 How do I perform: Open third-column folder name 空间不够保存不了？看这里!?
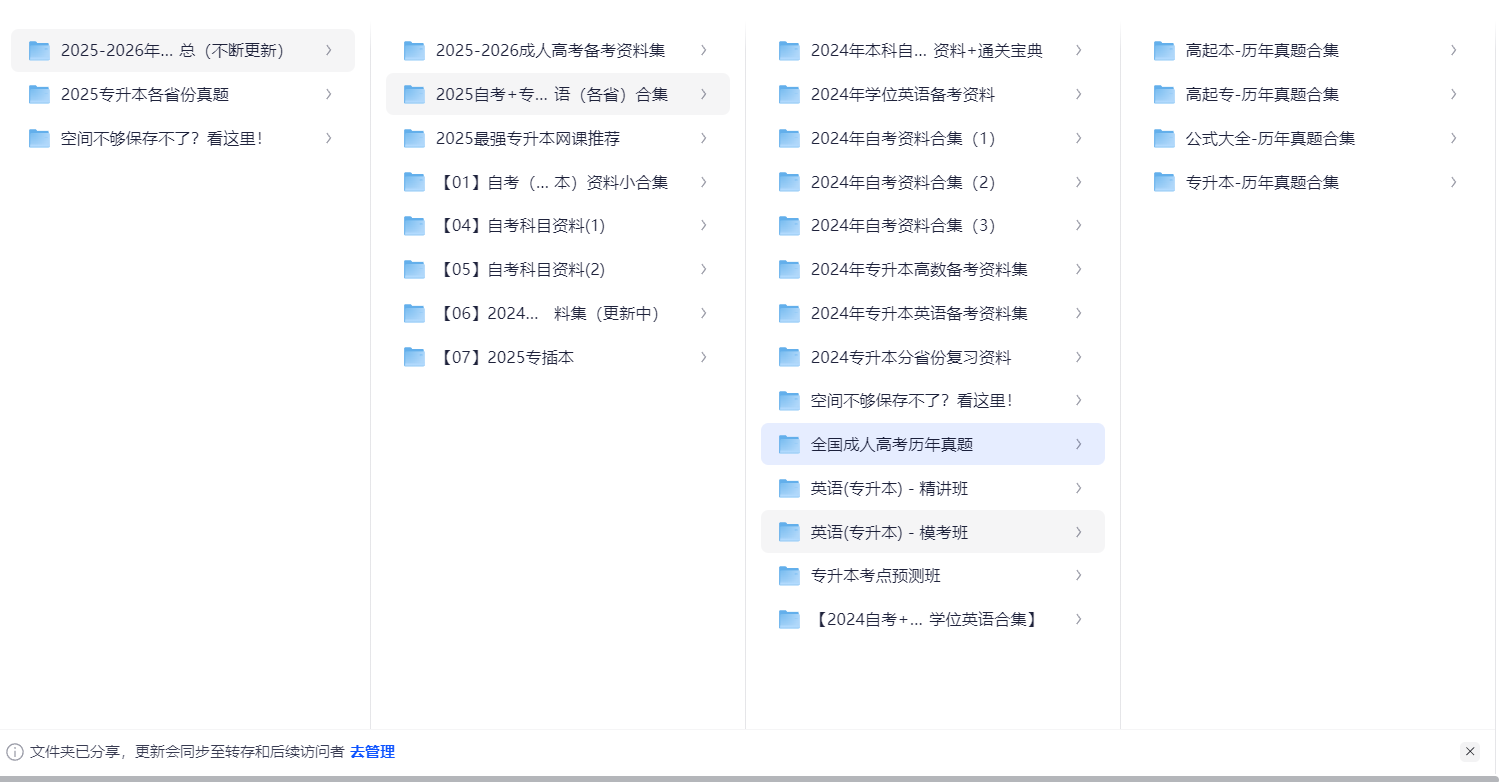[x=912, y=401]
